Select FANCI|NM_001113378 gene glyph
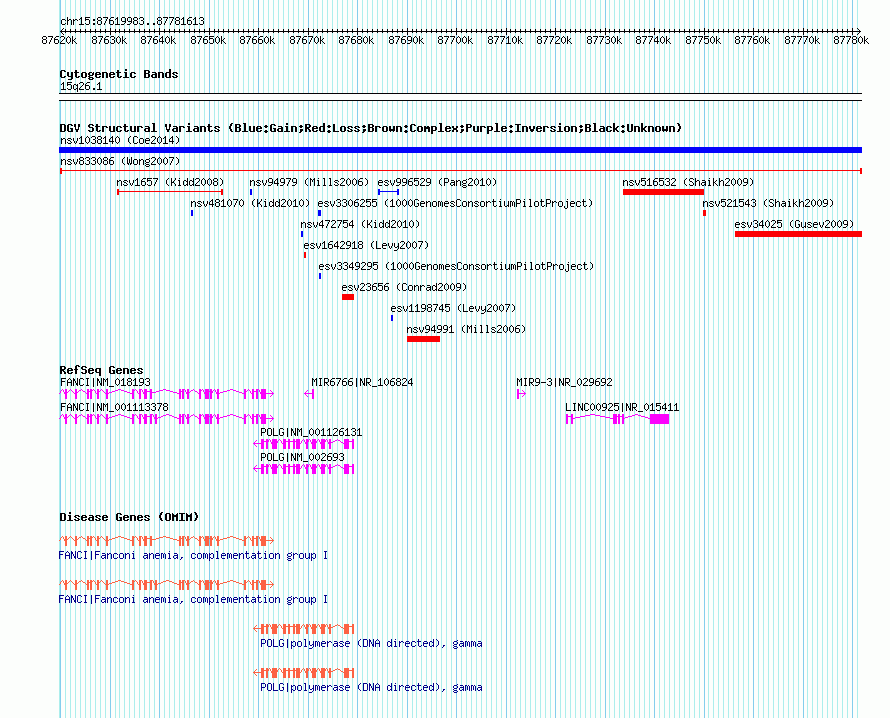This screenshot has width=890, height=718. pos(166,418)
